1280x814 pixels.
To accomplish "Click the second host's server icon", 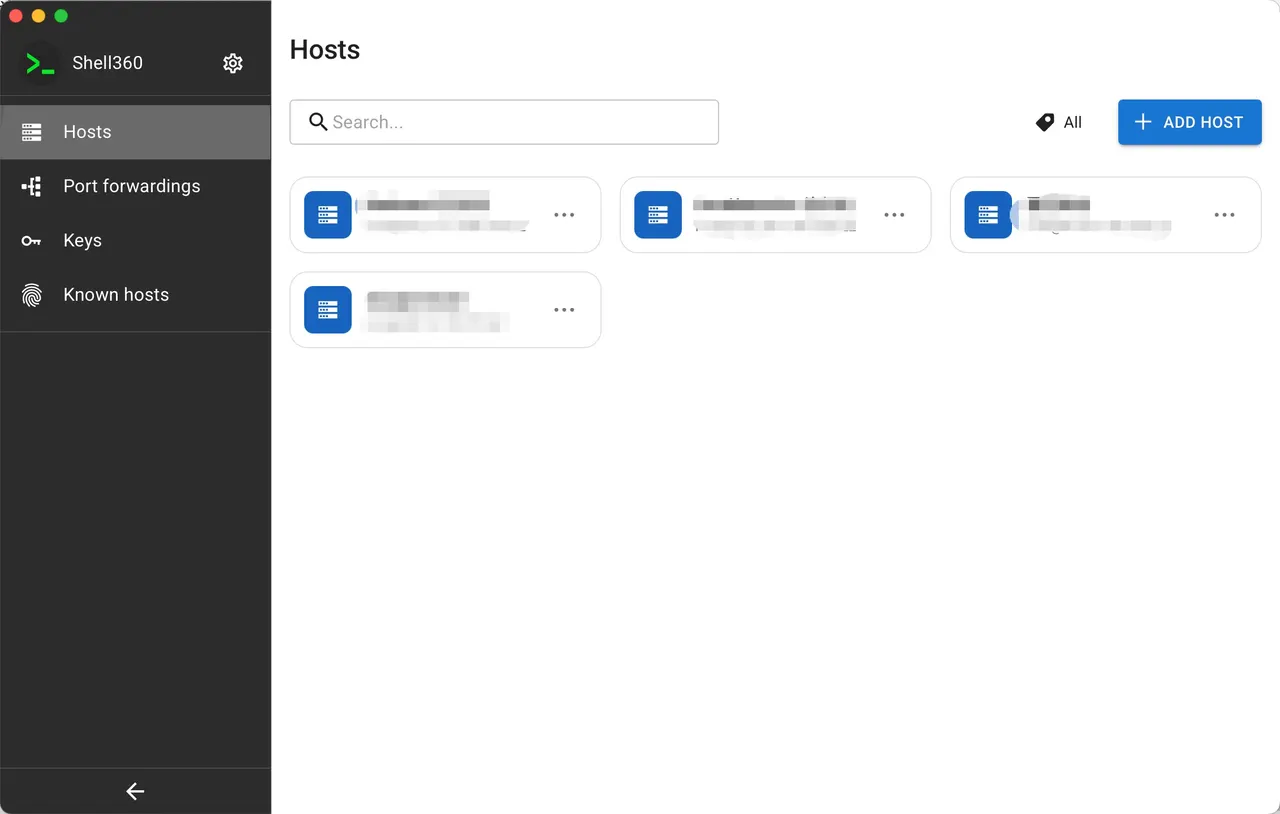I will click(x=658, y=215).
